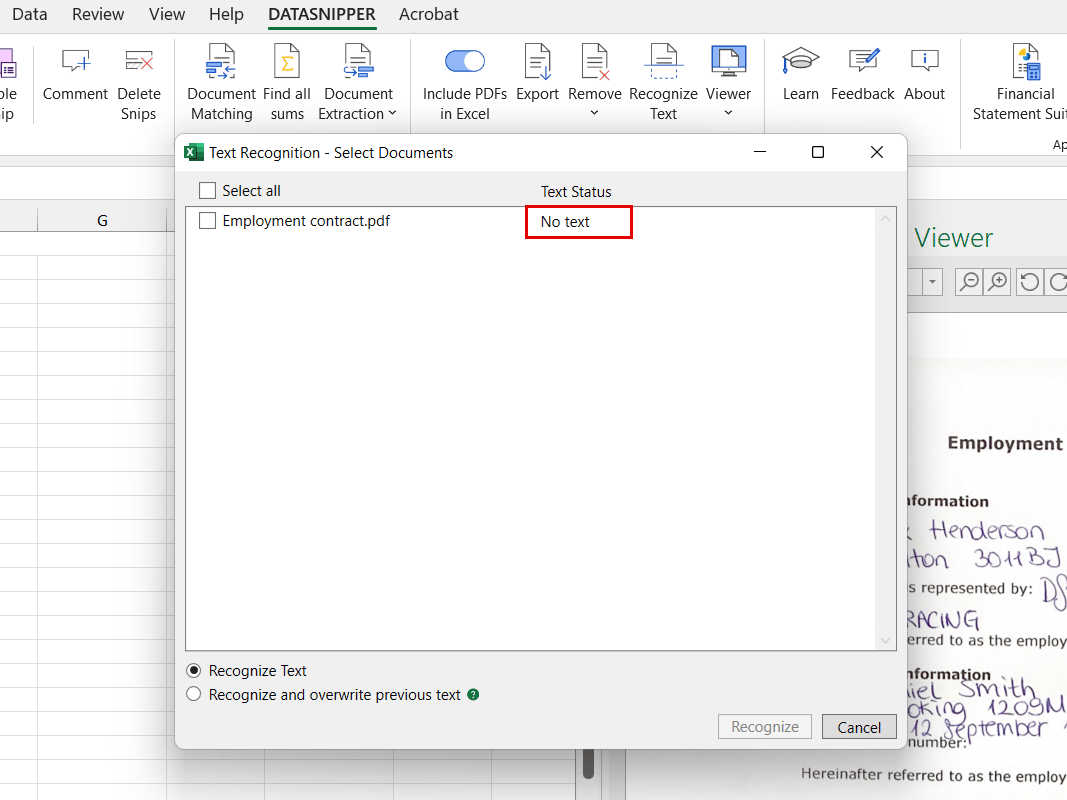Check the Select all checkbox
This screenshot has width=1067, height=800.
pyautogui.click(x=207, y=190)
